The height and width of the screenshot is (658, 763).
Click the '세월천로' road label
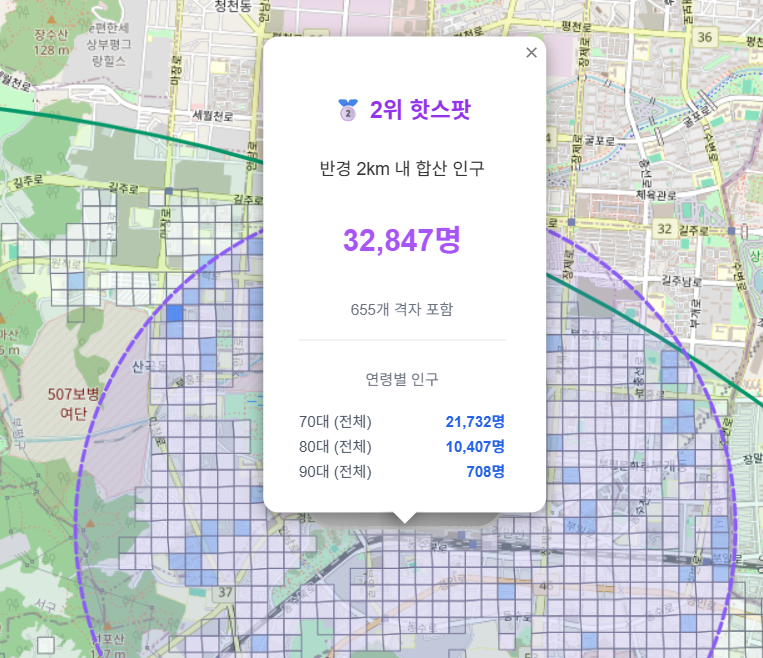(213, 116)
